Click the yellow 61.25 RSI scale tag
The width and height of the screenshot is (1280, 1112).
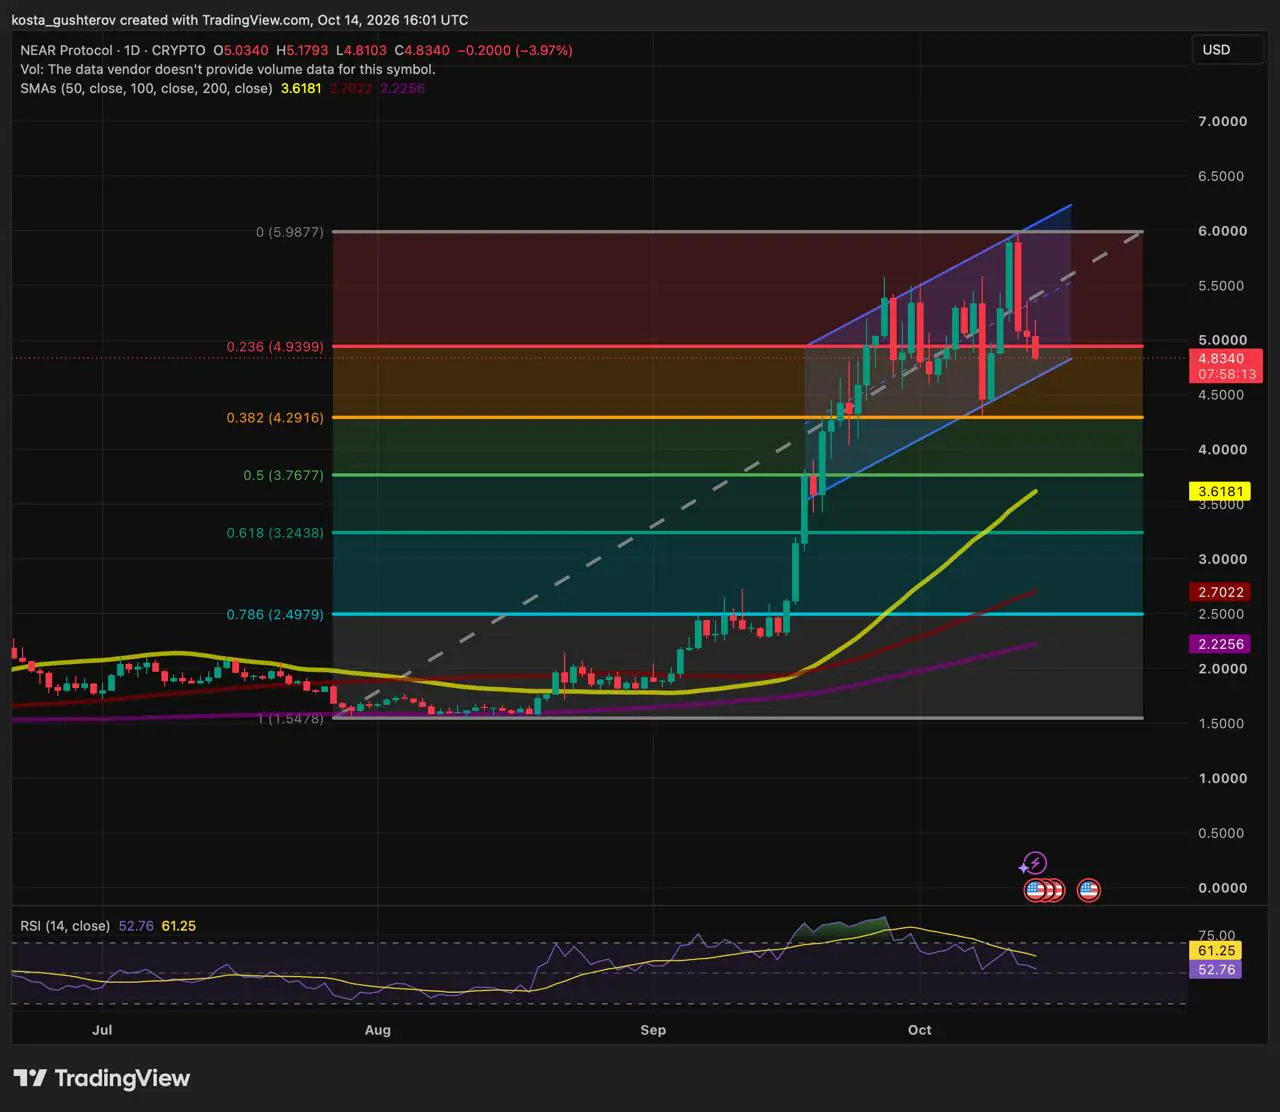1215,951
